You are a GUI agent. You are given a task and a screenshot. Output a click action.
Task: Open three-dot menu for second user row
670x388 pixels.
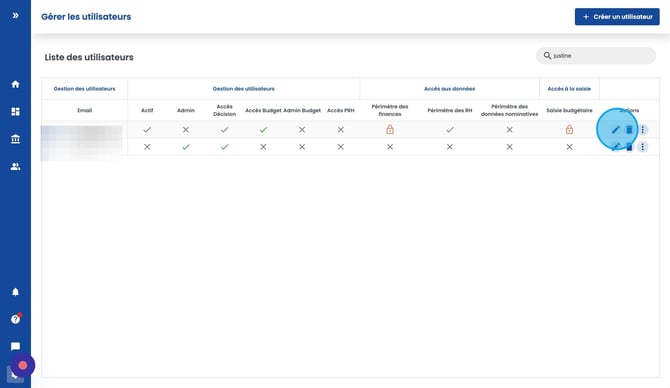(643, 147)
